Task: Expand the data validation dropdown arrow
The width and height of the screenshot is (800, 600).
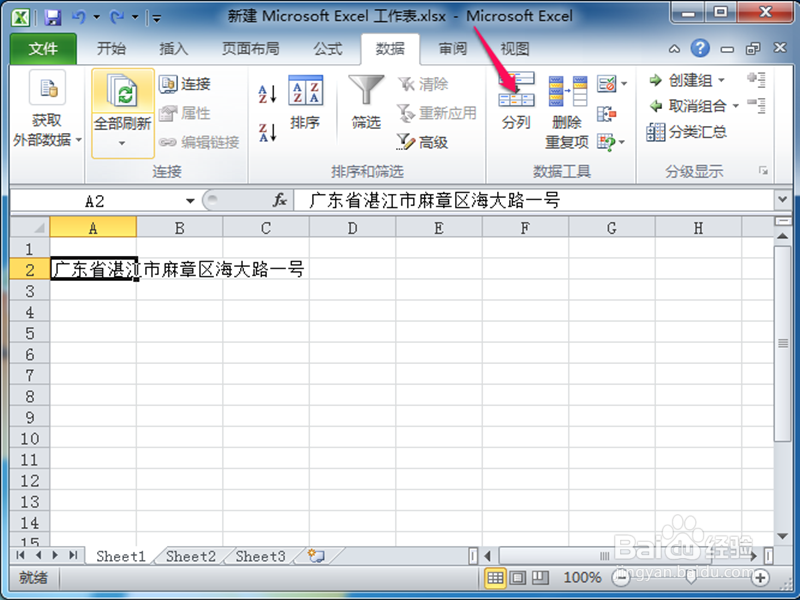Action: 624,83
